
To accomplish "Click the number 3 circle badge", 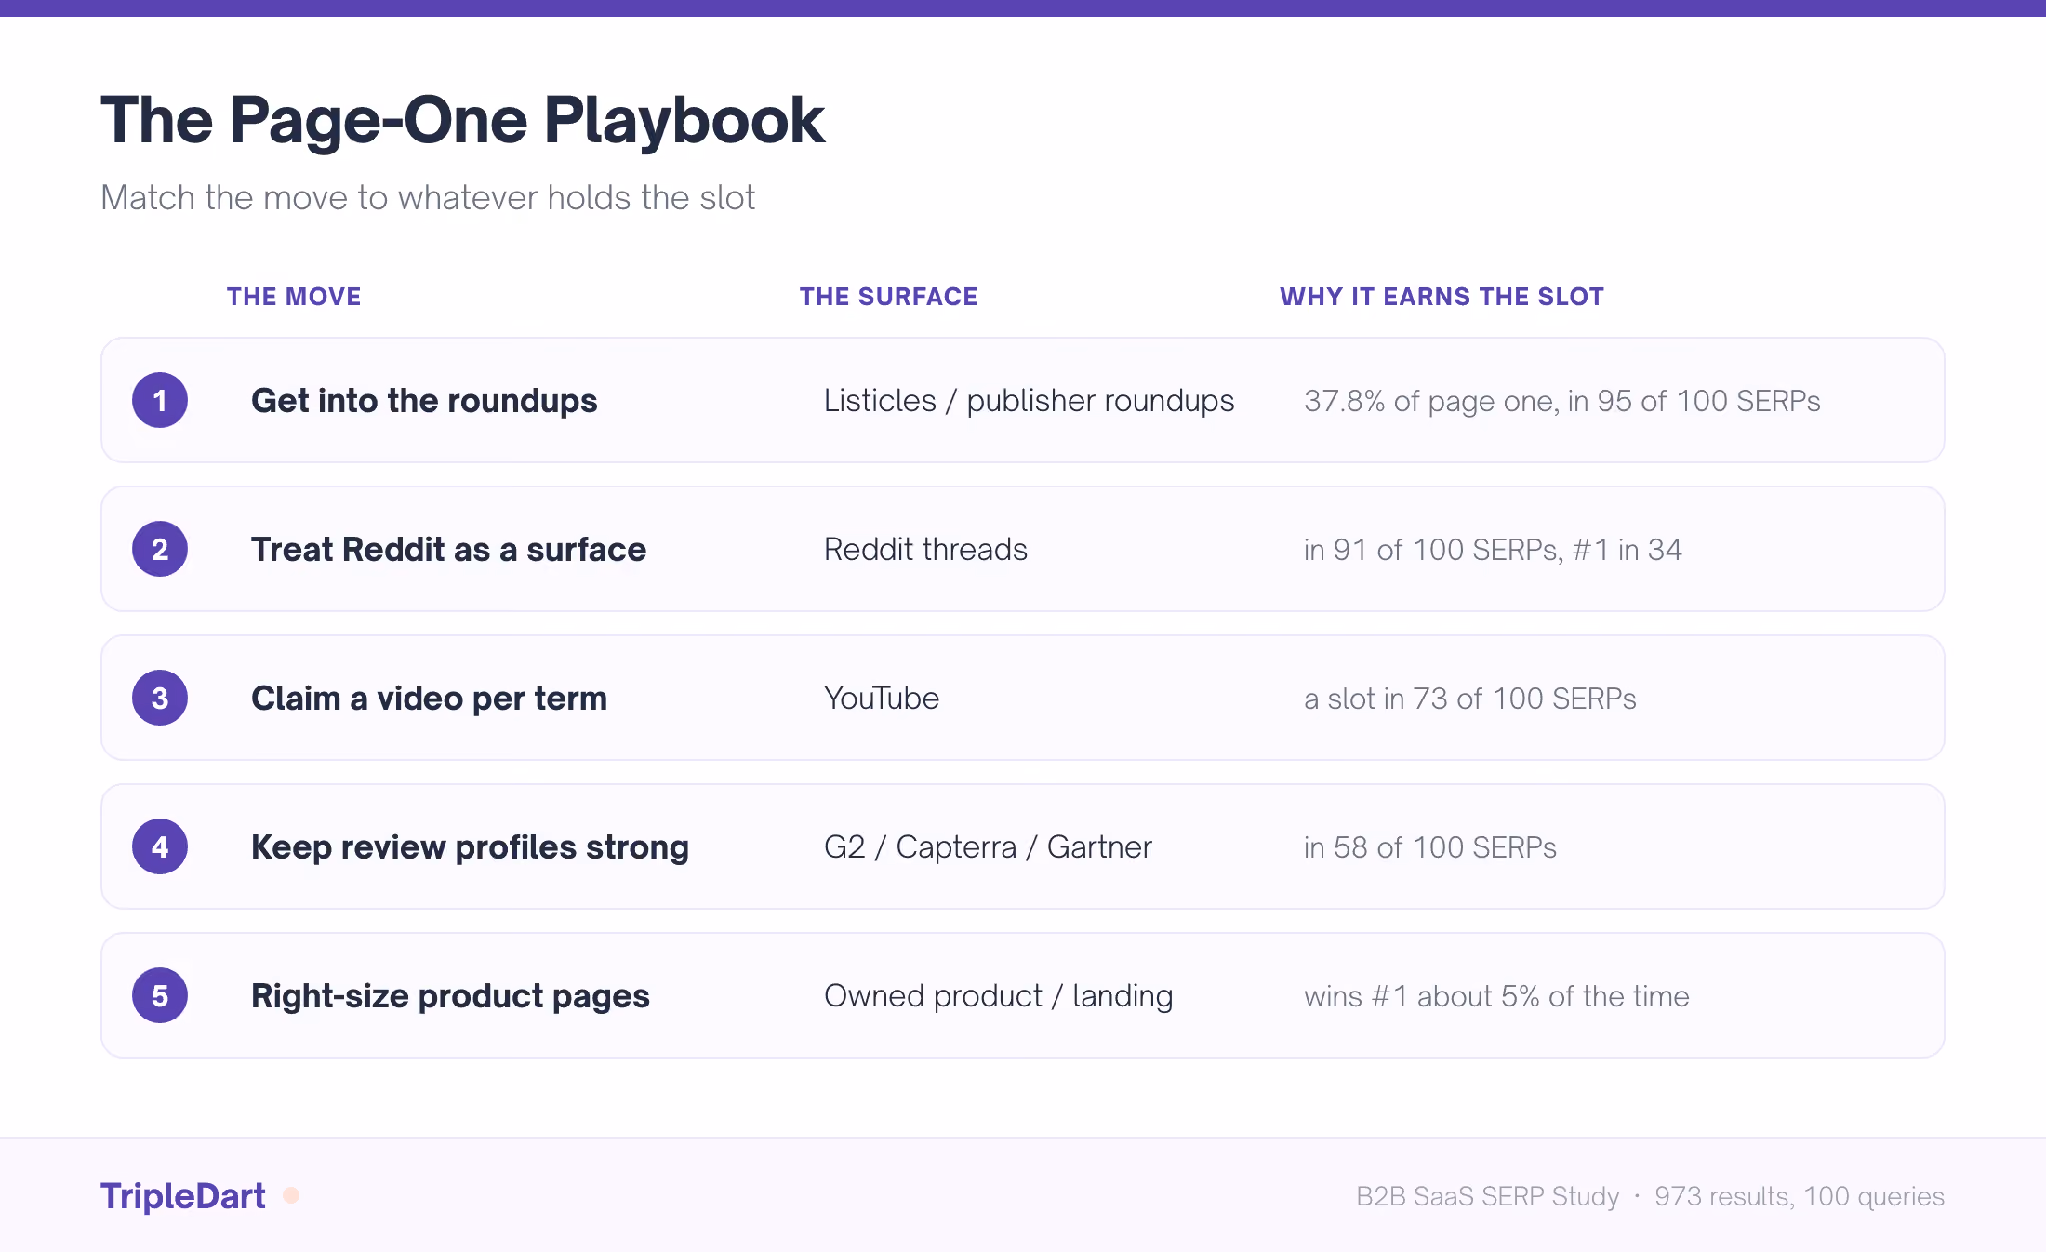I will click(160, 698).
